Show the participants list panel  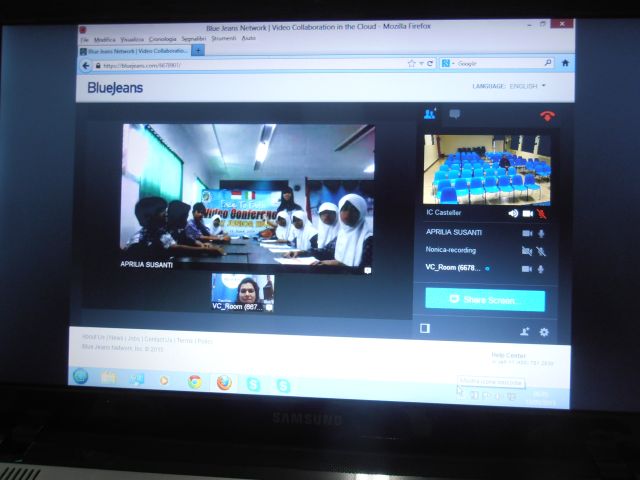430,114
